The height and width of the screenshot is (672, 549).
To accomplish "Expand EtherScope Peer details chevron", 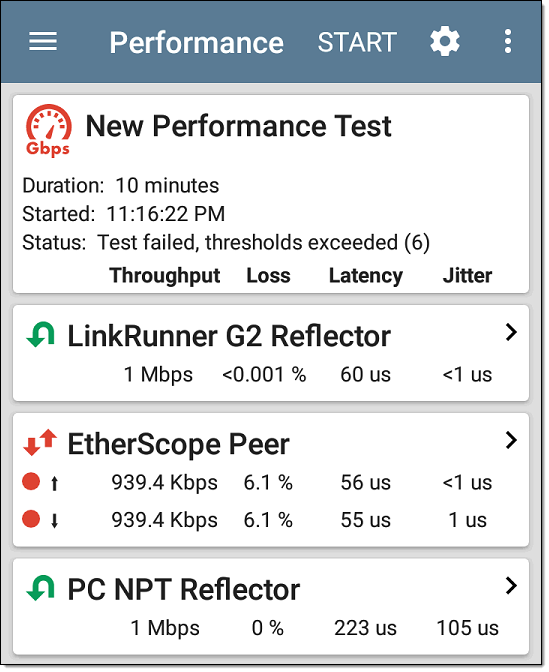I will [x=511, y=440].
